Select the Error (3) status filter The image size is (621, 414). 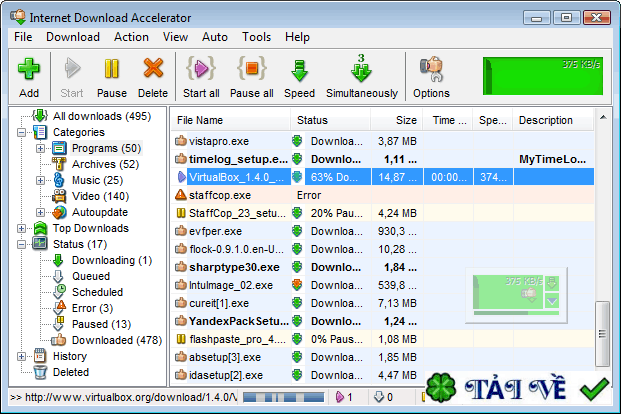click(92, 308)
